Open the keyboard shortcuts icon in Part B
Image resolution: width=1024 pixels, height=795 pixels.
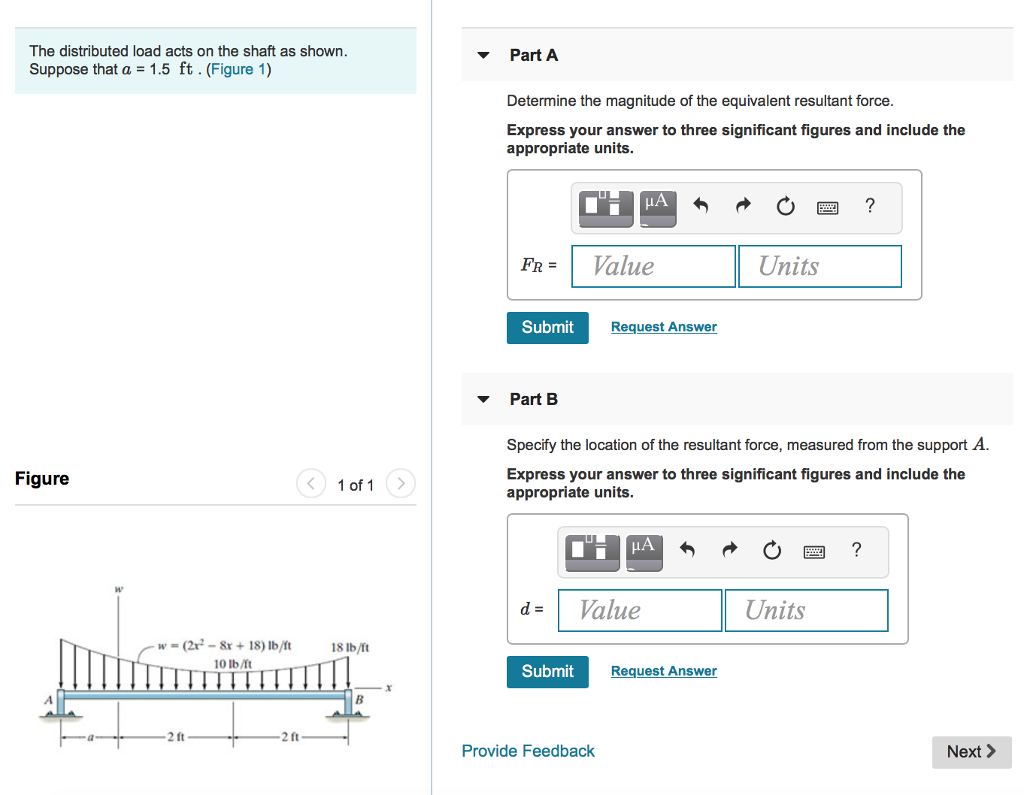pyautogui.click(x=814, y=551)
